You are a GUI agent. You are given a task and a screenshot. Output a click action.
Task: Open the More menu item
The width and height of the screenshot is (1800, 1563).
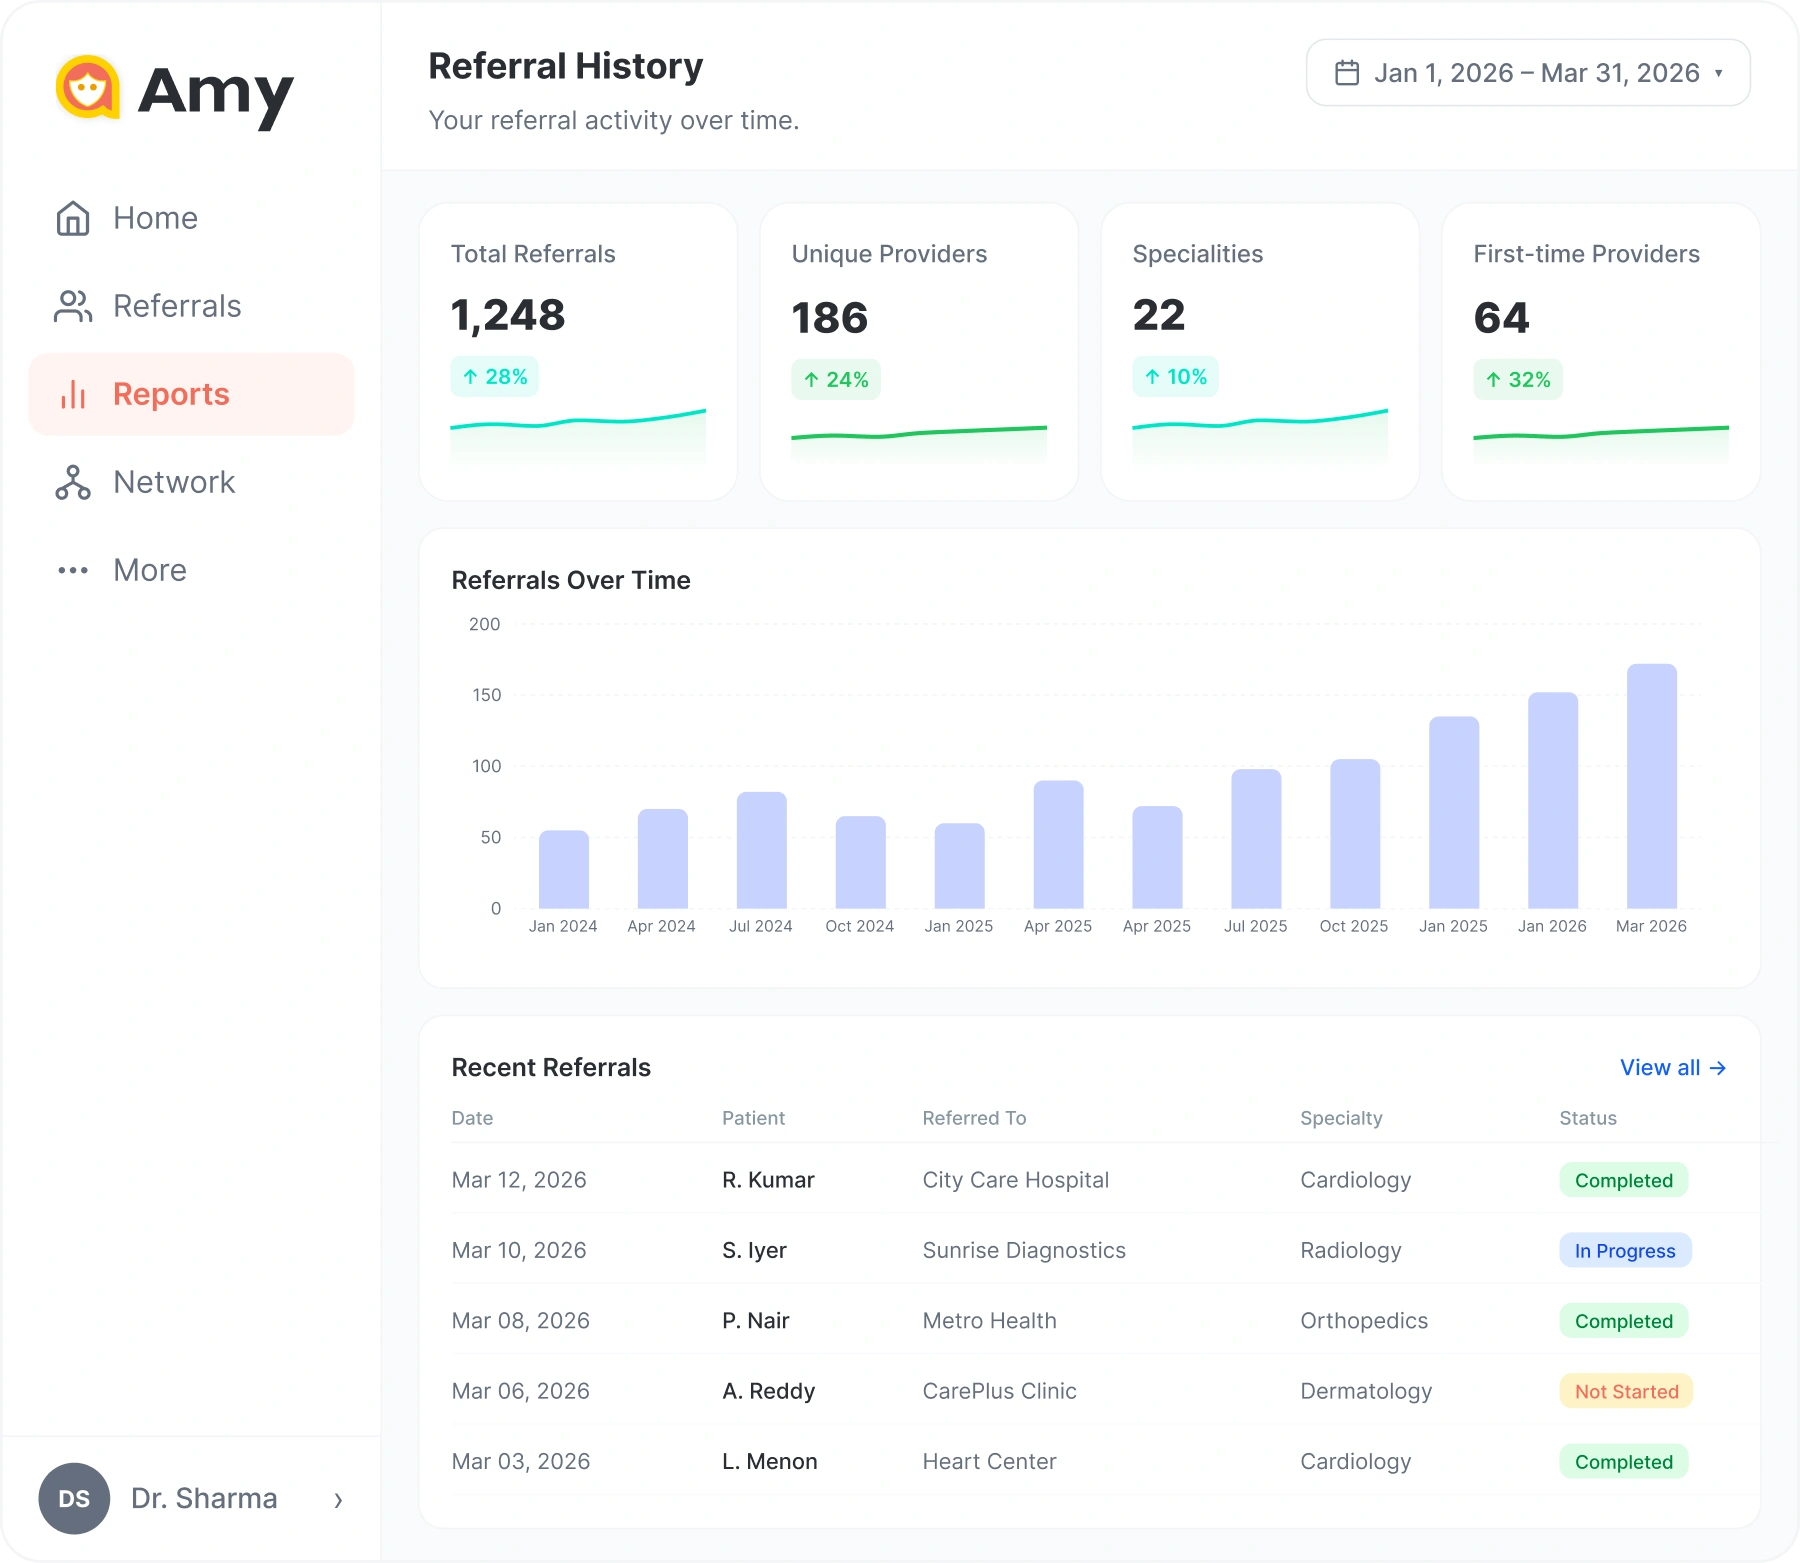(192, 570)
